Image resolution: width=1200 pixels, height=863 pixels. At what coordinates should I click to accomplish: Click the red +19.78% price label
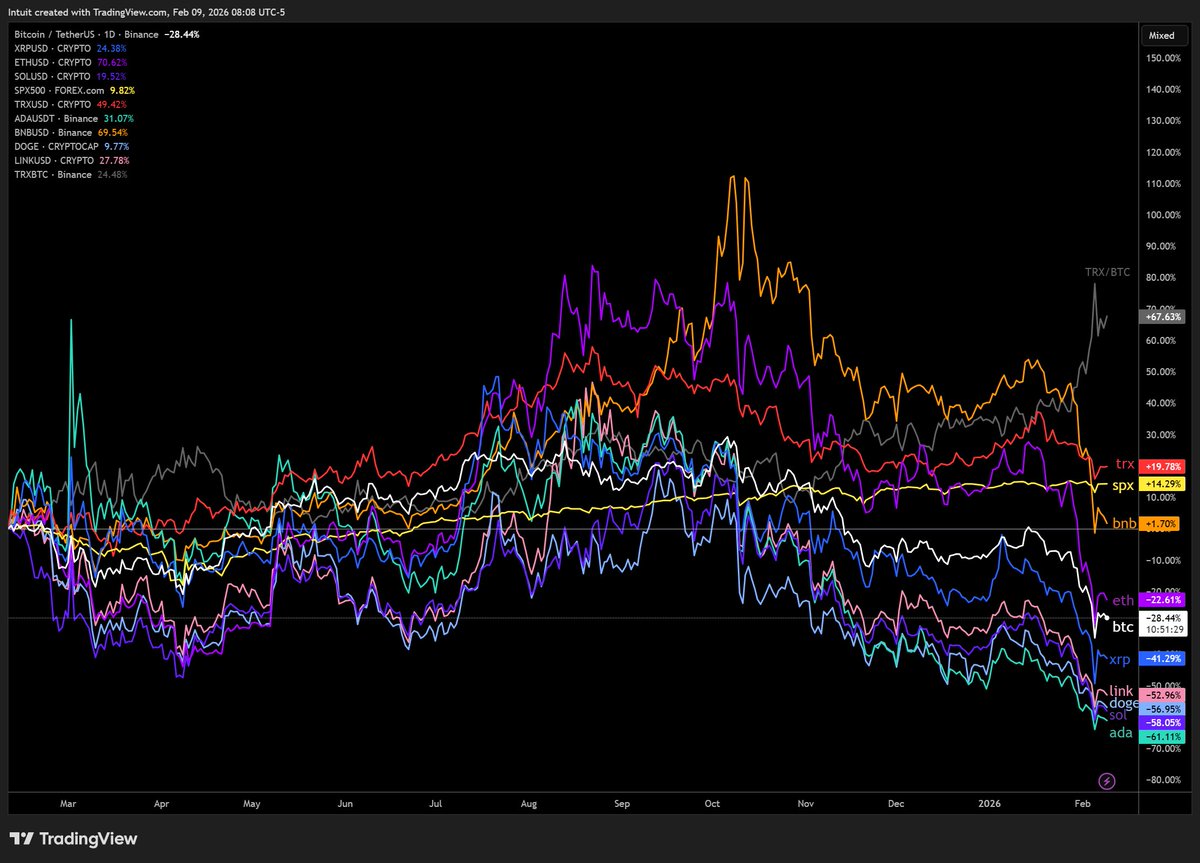(1161, 465)
